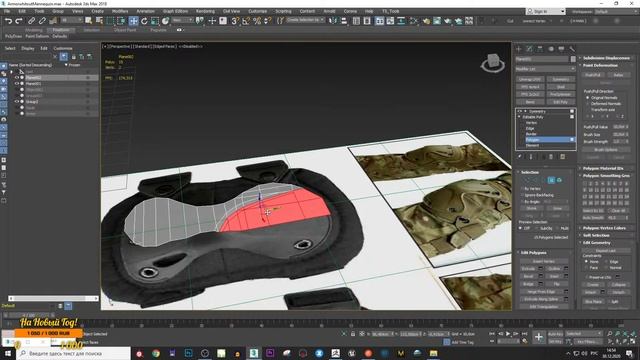
Task: Open the Render Setup teapot icon
Action: tap(426, 21)
